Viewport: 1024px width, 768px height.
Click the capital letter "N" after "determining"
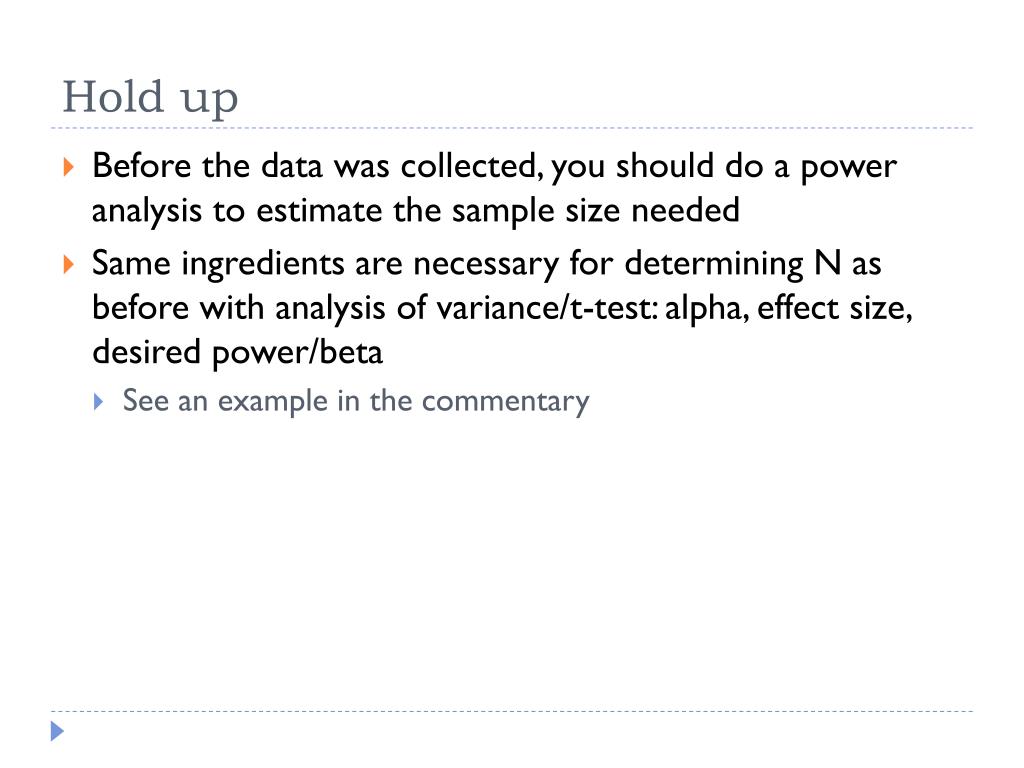click(827, 263)
